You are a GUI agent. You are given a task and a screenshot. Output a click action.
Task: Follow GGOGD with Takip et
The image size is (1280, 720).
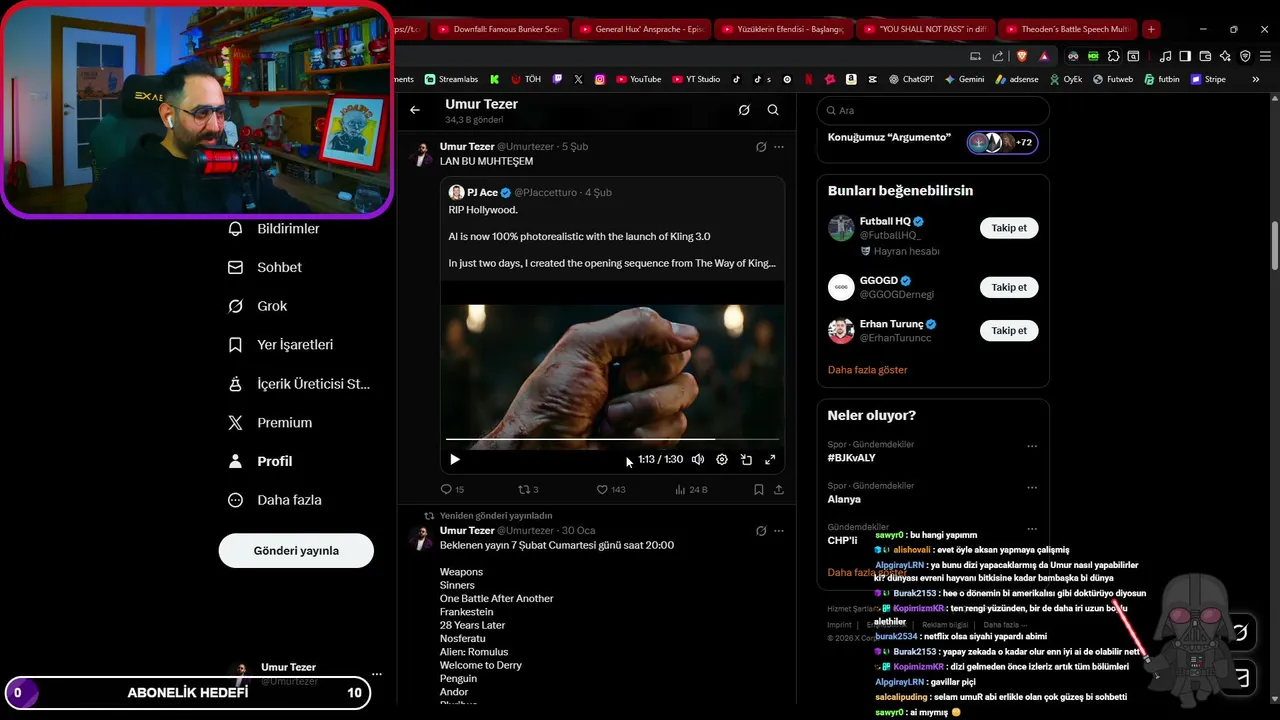(1009, 287)
